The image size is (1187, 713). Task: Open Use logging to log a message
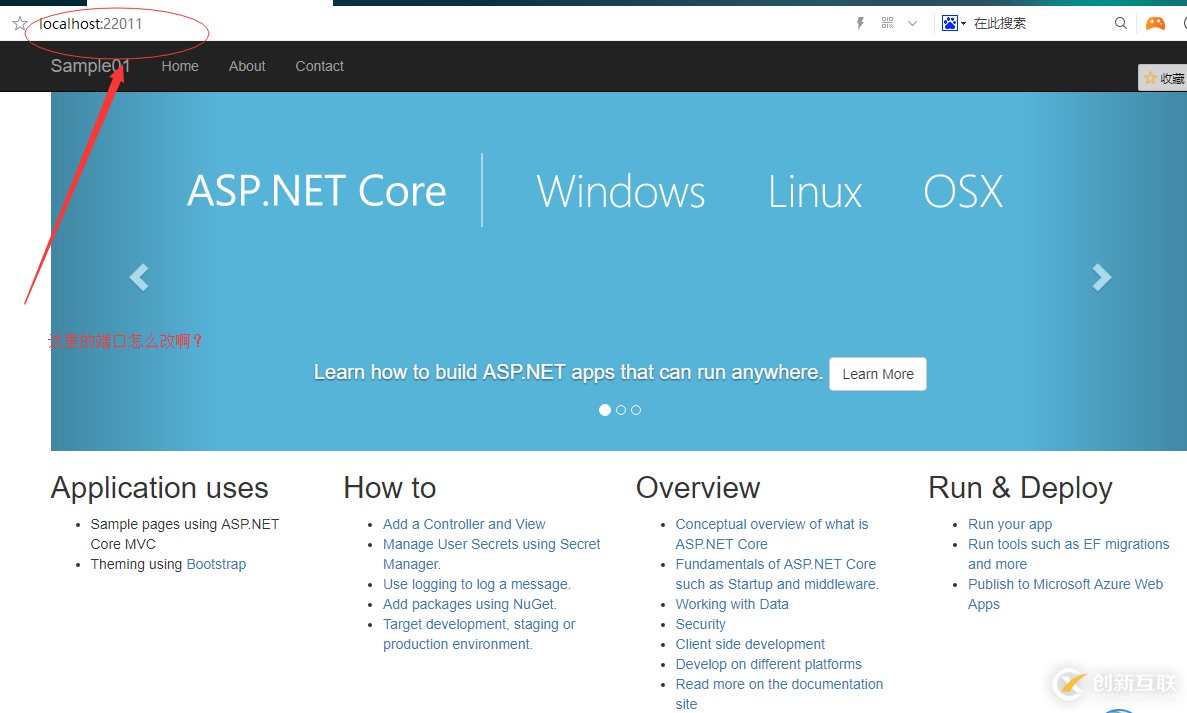pos(477,584)
